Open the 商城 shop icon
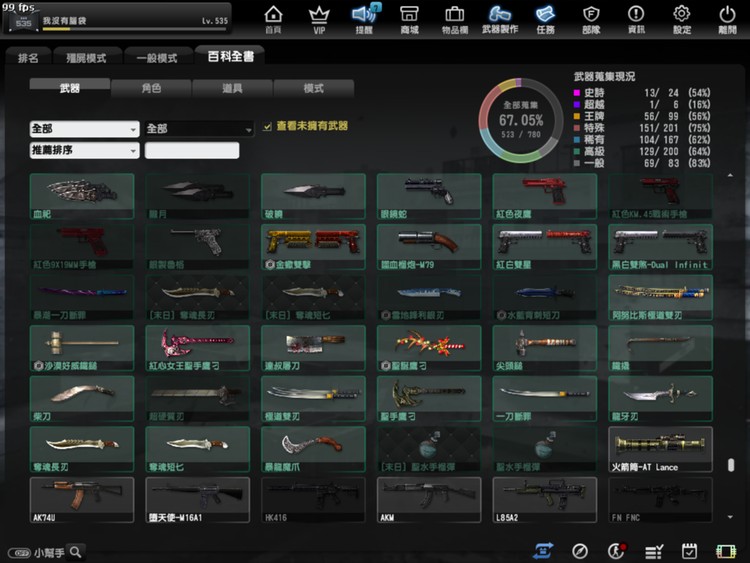 (409, 18)
